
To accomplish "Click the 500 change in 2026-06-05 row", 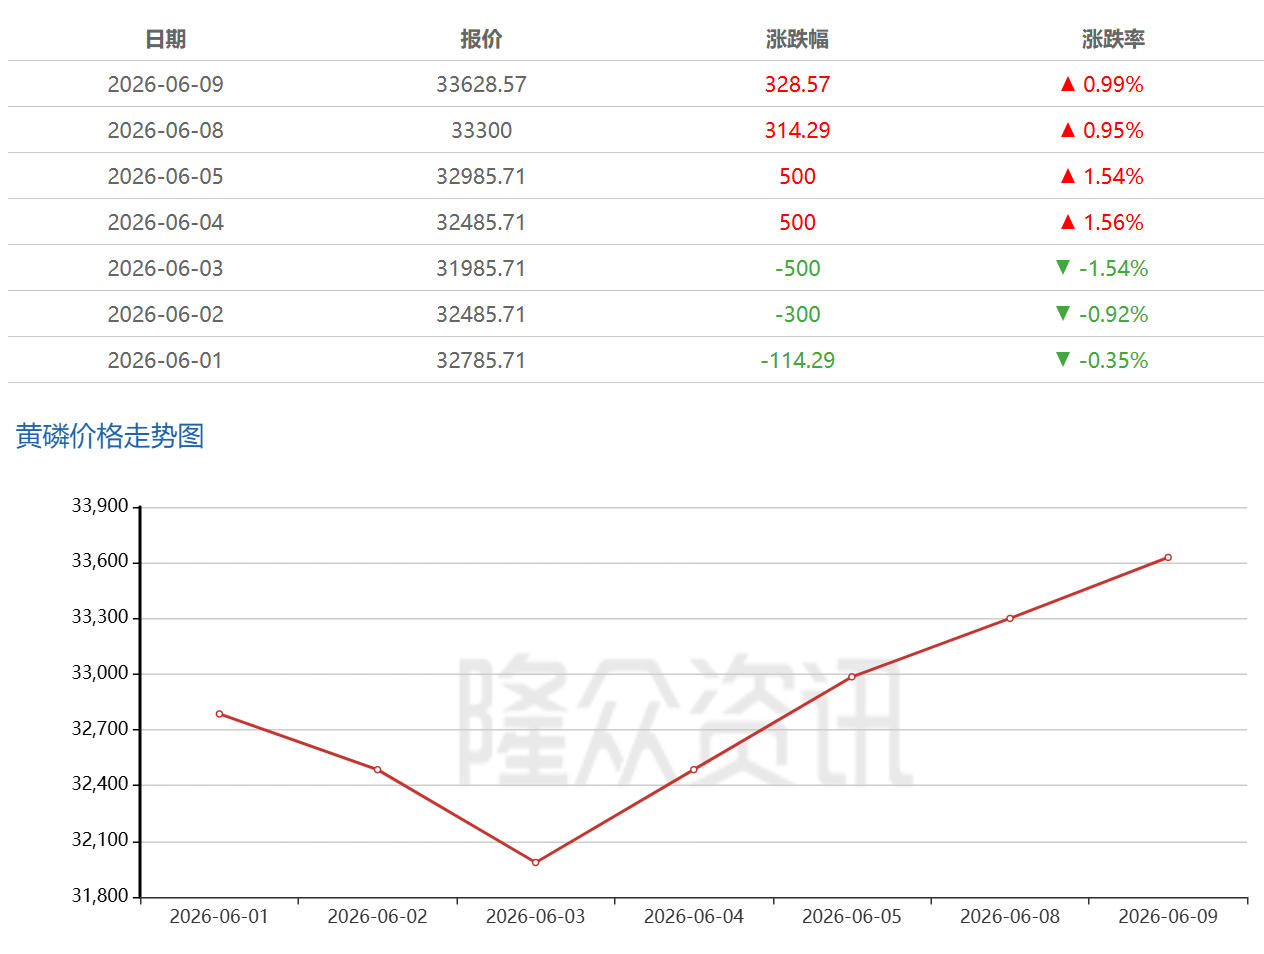I will tap(797, 176).
